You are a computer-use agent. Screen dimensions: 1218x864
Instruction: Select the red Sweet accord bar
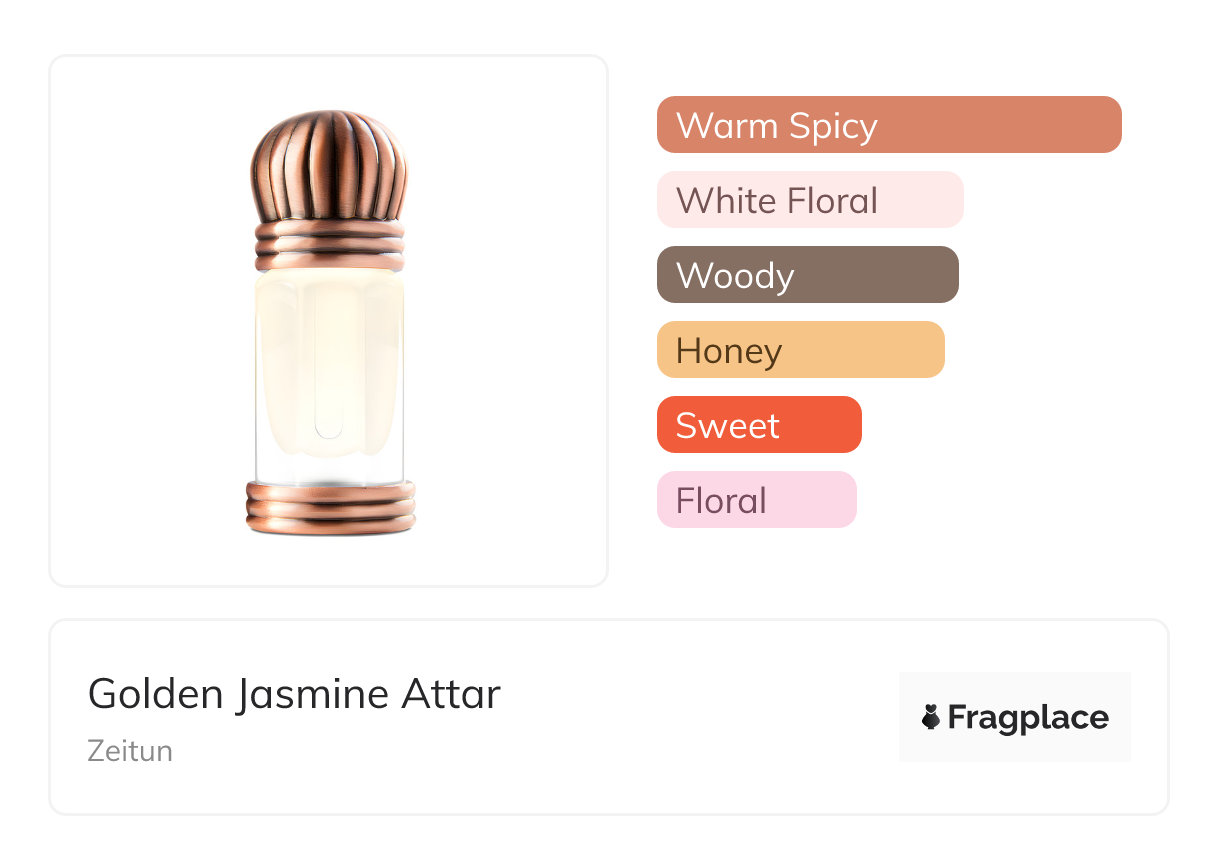(758, 425)
